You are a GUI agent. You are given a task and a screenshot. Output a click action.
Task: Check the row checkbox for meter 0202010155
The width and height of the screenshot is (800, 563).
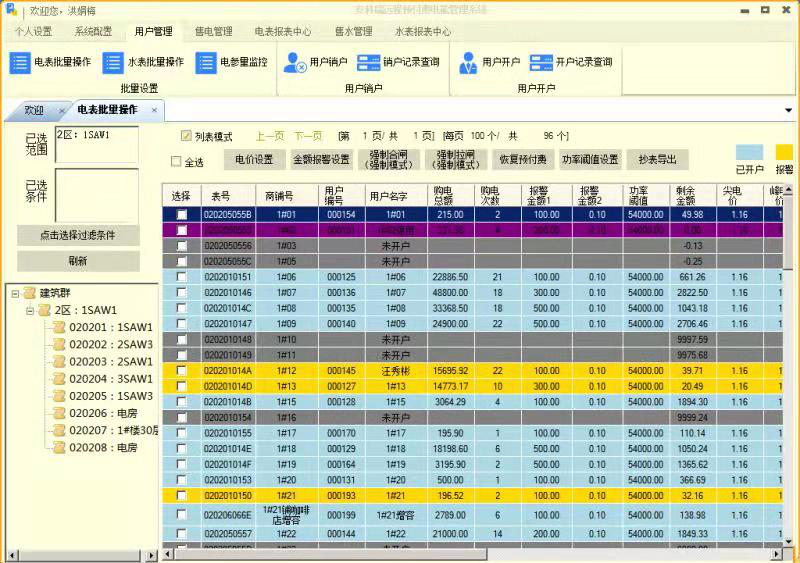pos(181,433)
